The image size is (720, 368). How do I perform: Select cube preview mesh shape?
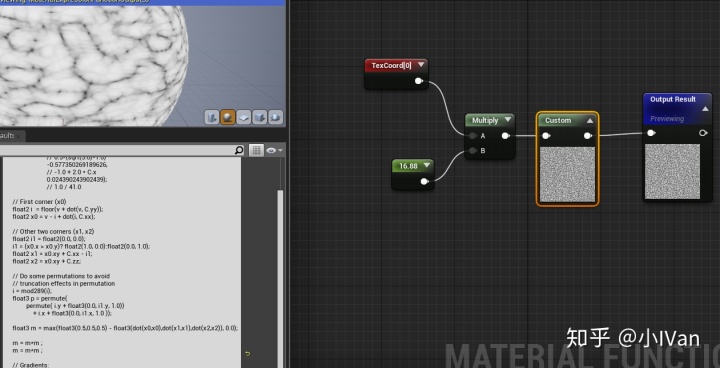259,117
